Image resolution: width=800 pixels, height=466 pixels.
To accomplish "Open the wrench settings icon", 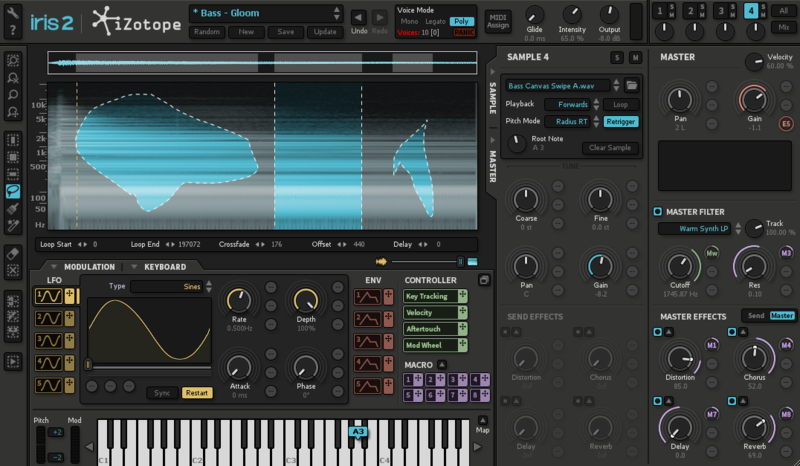I will pos(12,12).
